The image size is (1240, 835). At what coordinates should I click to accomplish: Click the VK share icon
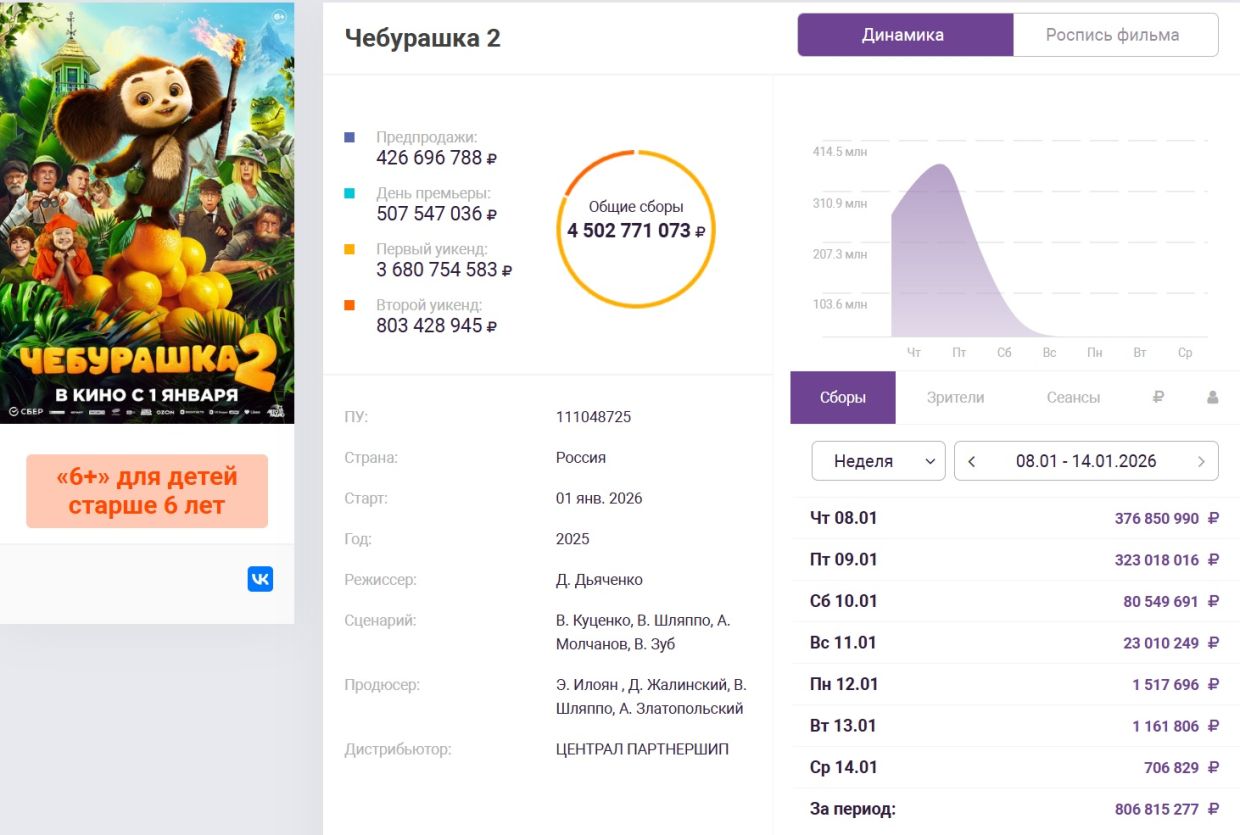[x=260, y=579]
